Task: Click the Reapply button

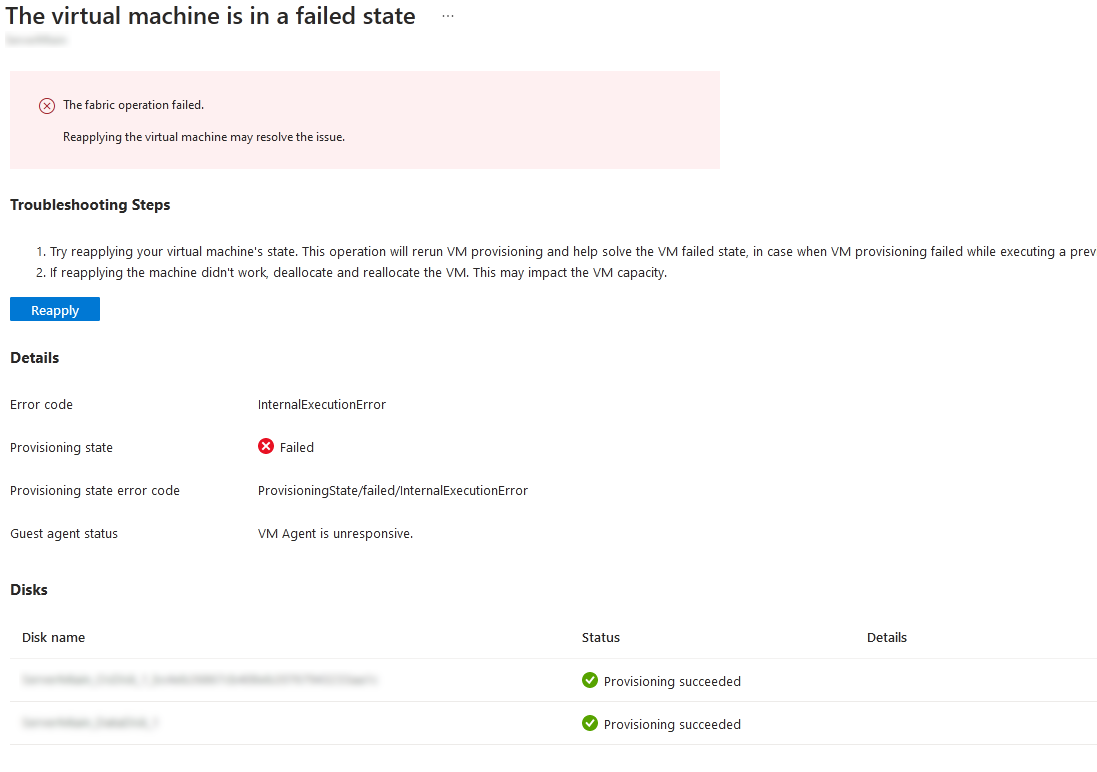Action: (54, 309)
